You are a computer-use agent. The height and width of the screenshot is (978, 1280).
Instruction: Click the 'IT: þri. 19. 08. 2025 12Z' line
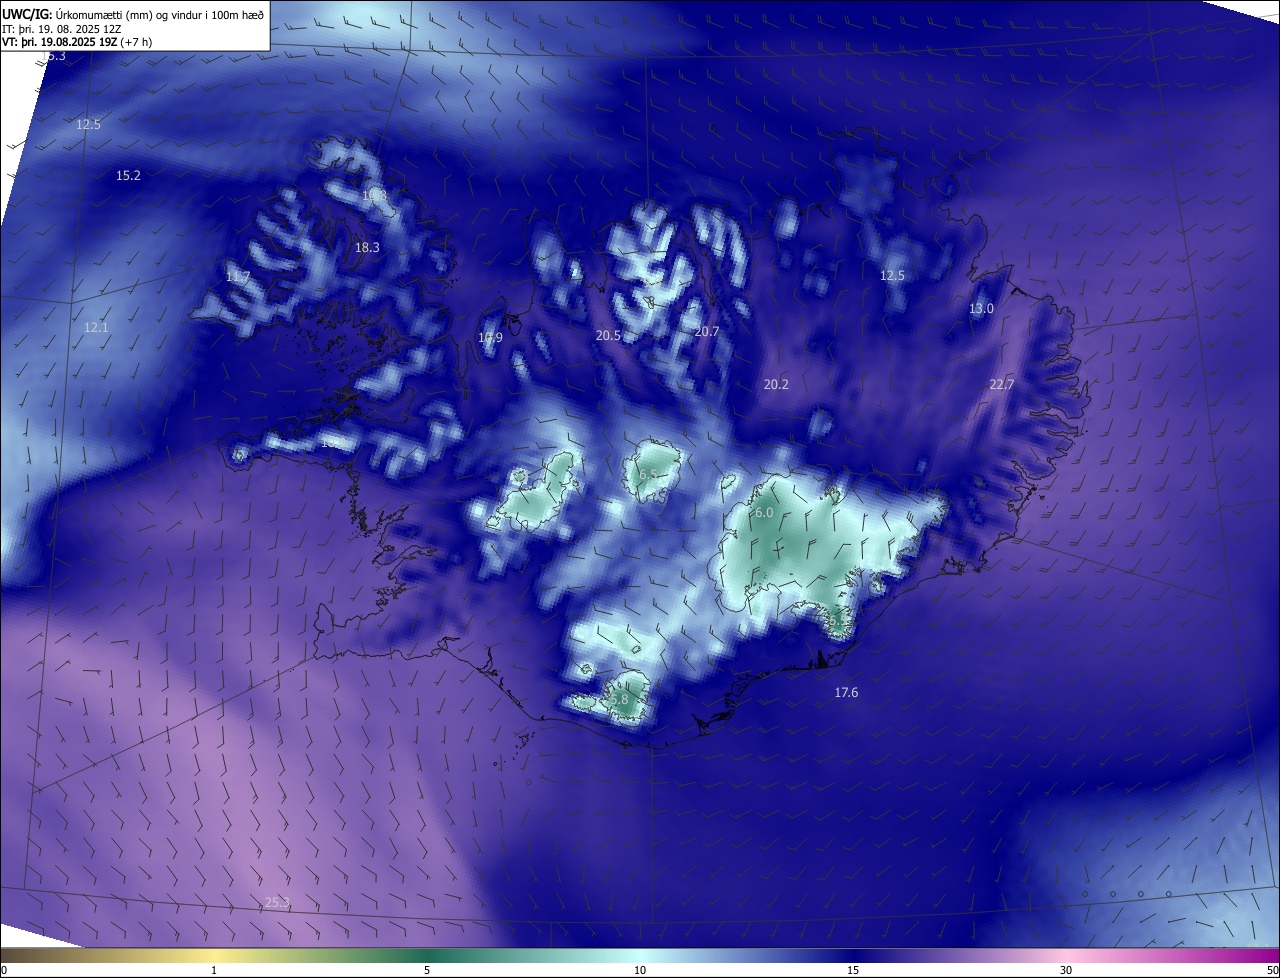62,29
